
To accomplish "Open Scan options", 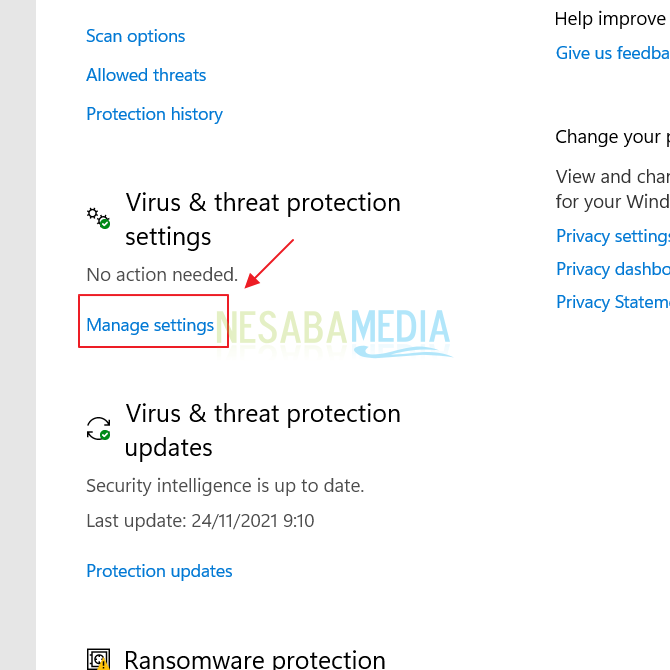I will [x=135, y=36].
